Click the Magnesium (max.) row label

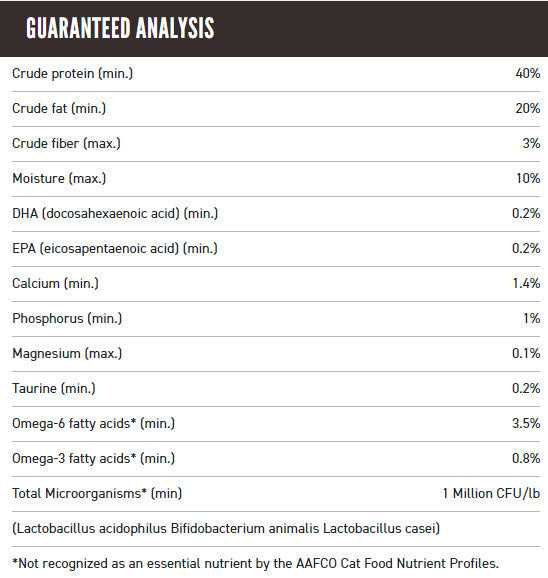point(67,354)
